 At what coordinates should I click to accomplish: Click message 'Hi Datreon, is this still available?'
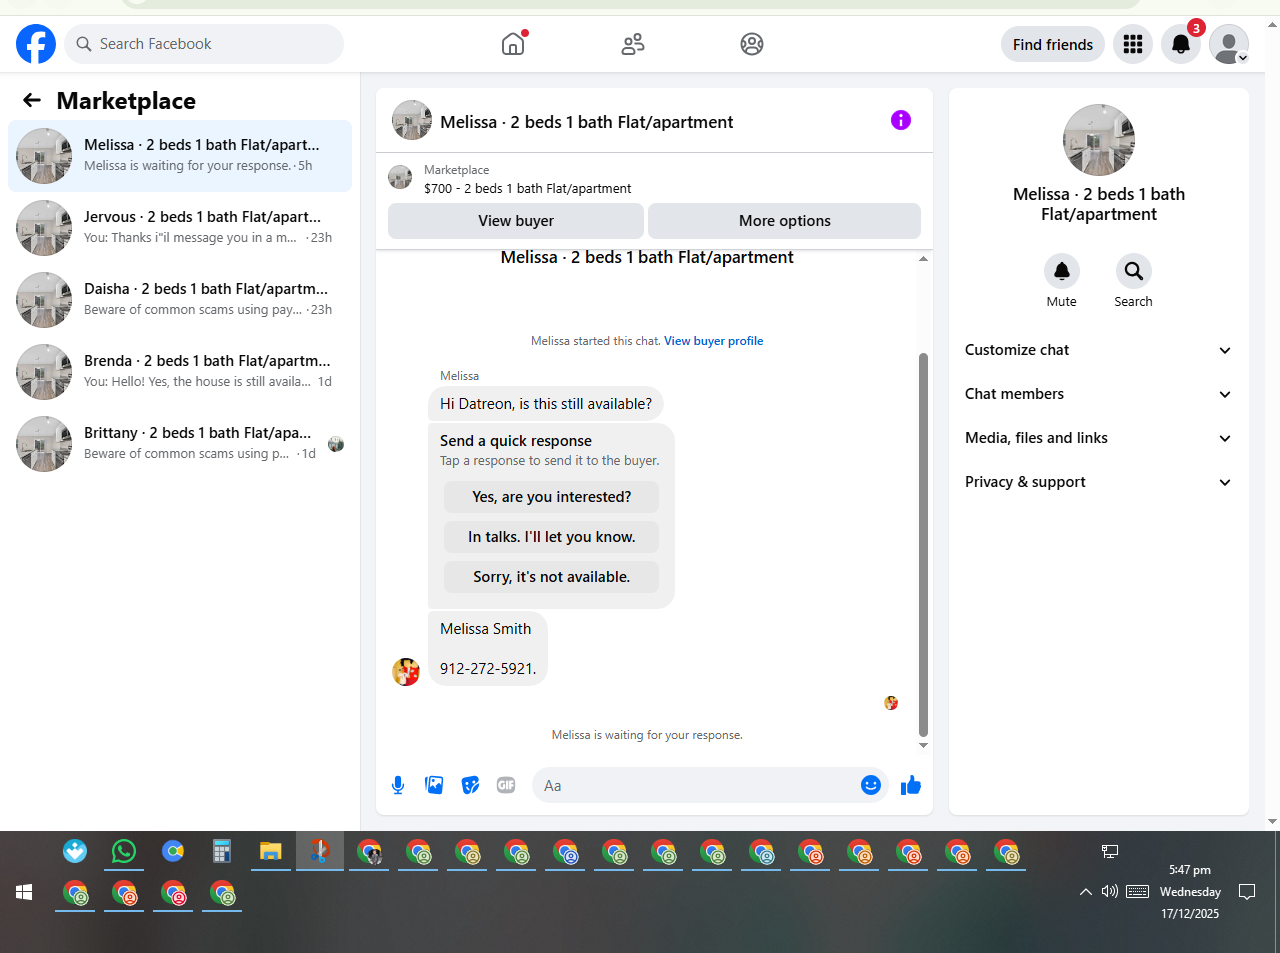coord(546,404)
